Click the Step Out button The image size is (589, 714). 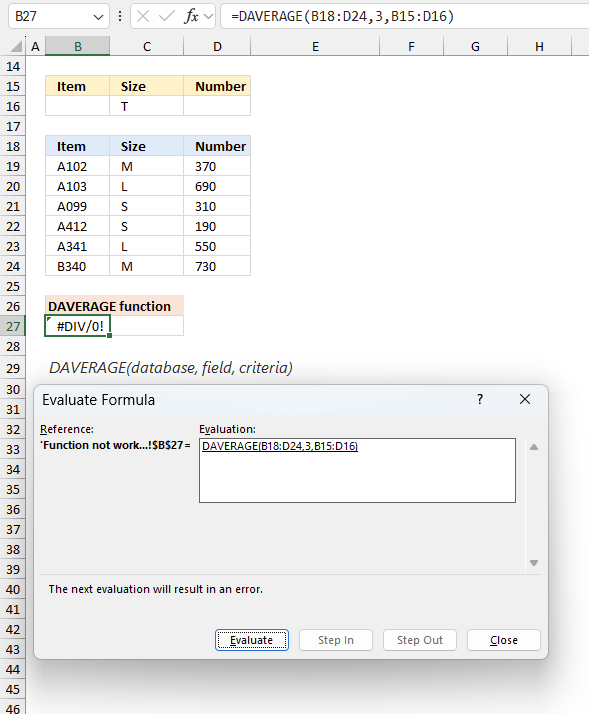click(x=420, y=640)
